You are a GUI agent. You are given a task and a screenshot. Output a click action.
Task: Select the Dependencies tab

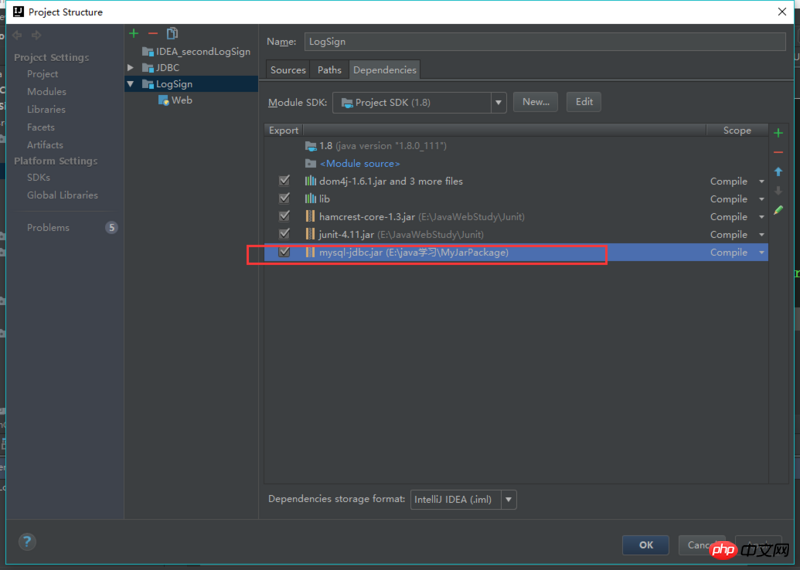[385, 70]
